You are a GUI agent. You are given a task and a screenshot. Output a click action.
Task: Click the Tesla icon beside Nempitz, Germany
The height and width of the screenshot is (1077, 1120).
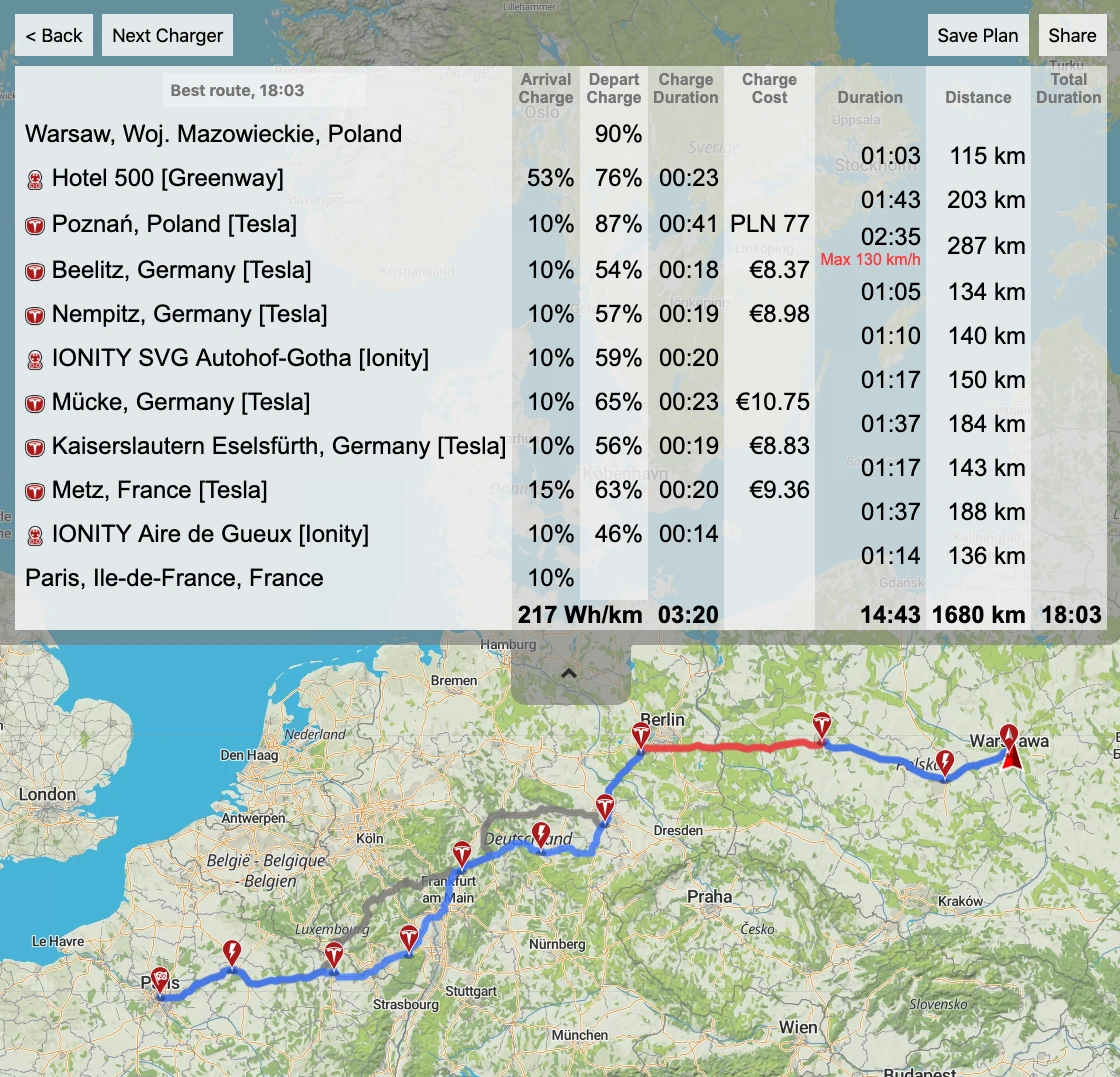(34, 315)
